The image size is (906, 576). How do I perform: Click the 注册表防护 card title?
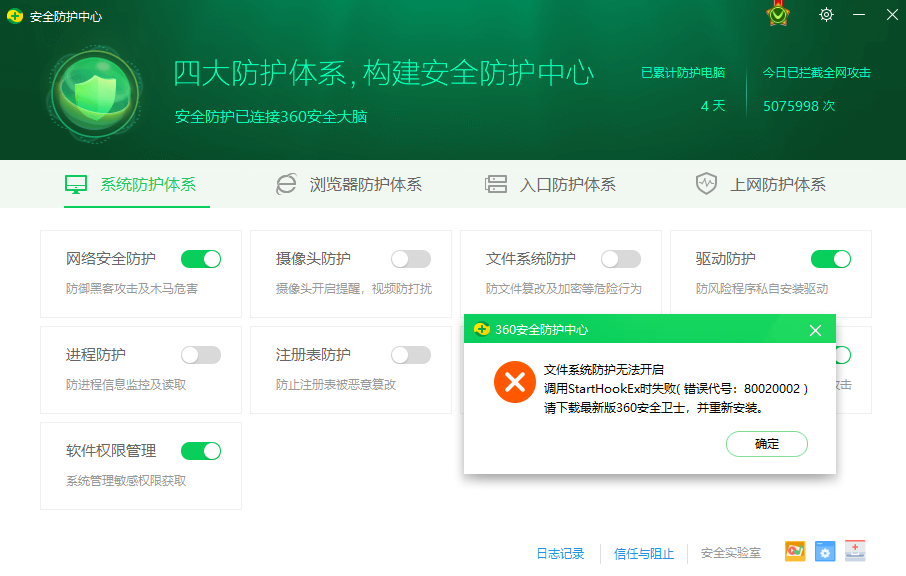click(x=313, y=355)
